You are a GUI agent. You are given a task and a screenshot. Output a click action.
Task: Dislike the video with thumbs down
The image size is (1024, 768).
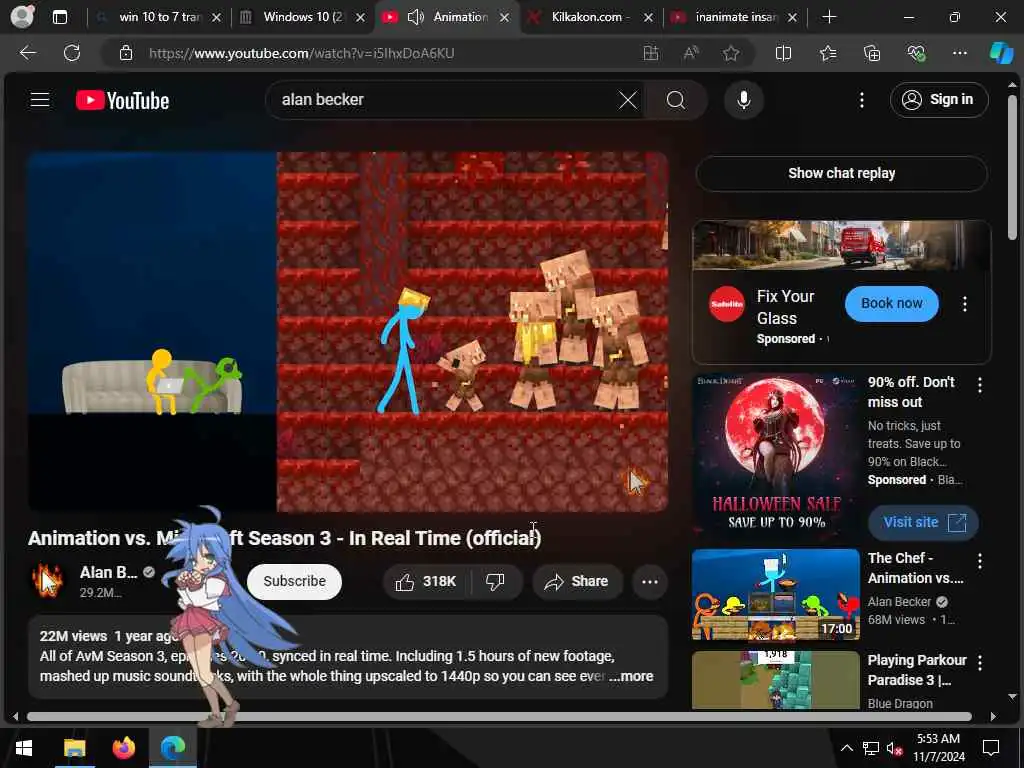point(496,581)
